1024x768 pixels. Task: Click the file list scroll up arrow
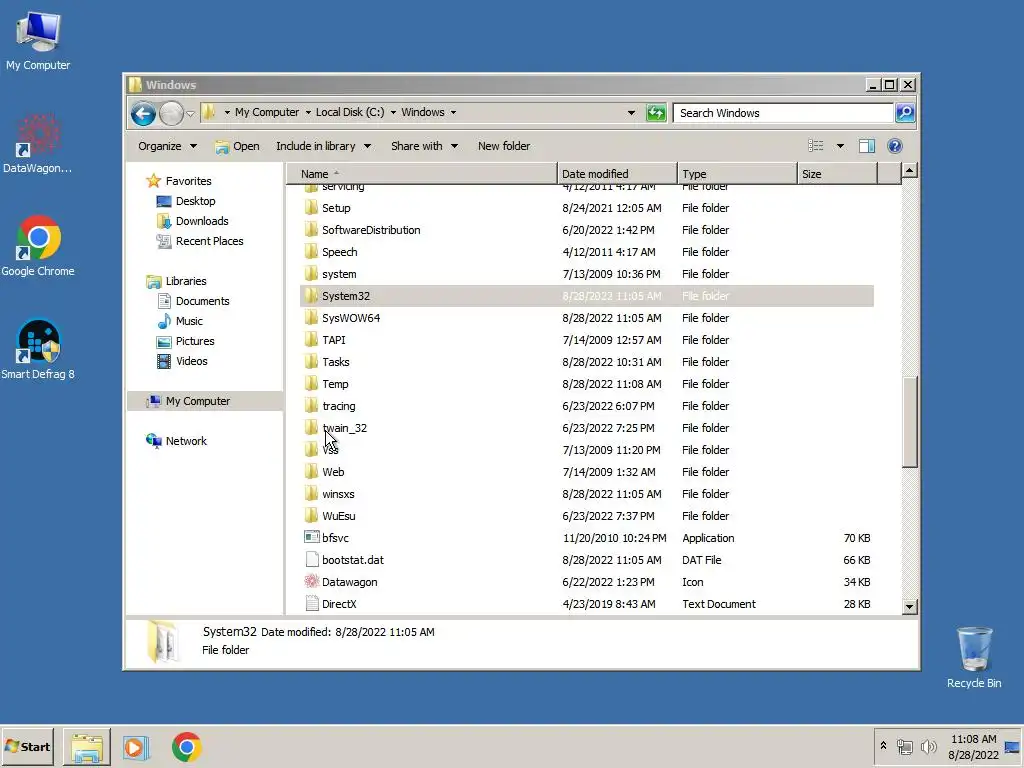(x=909, y=171)
